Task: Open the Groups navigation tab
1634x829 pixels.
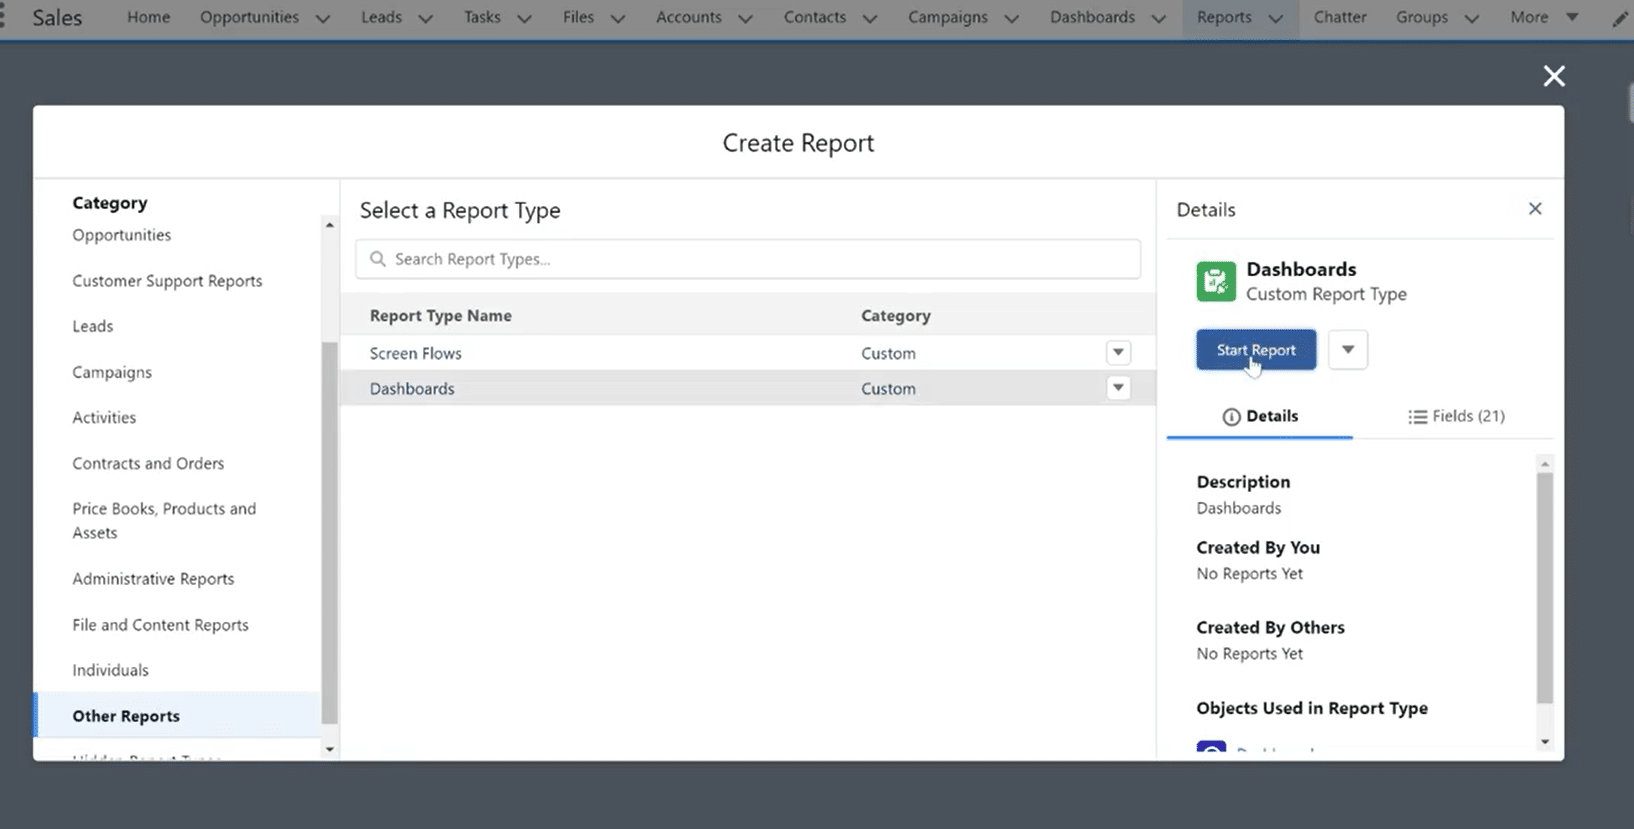Action: click(1422, 17)
